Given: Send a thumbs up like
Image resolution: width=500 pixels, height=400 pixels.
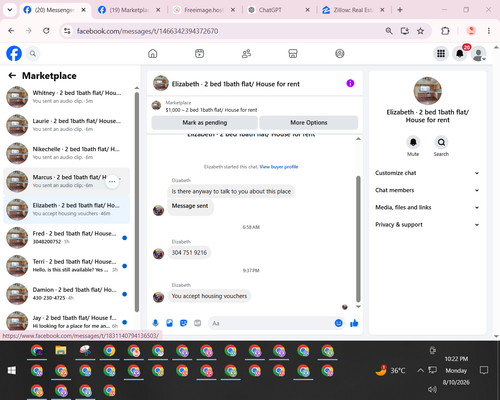Looking at the screenshot, I should [354, 323].
